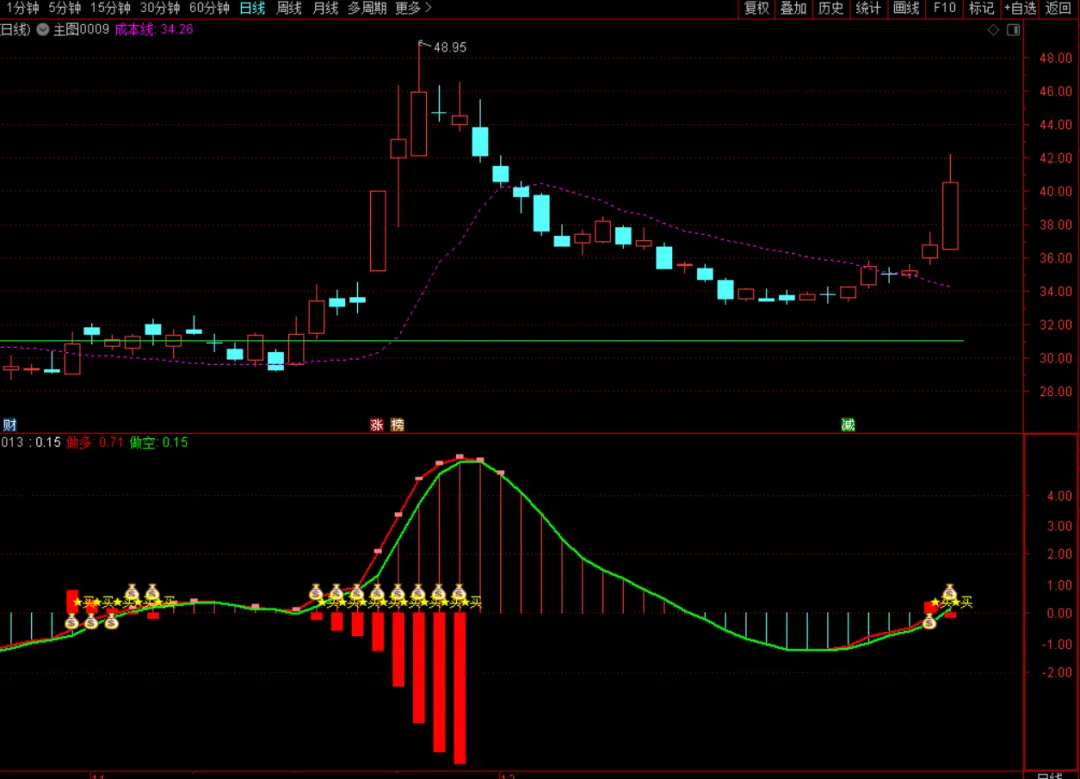
Task: Select the 周线 weekly chart tab
Action: coord(289,8)
